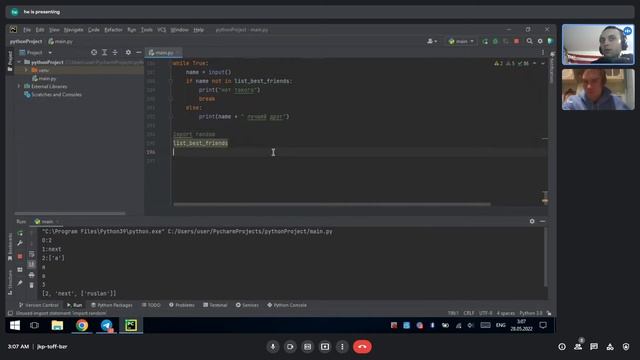This screenshot has width=640, height=360.
Task: Select opened file target icon in Project panel
Action: [94, 52]
